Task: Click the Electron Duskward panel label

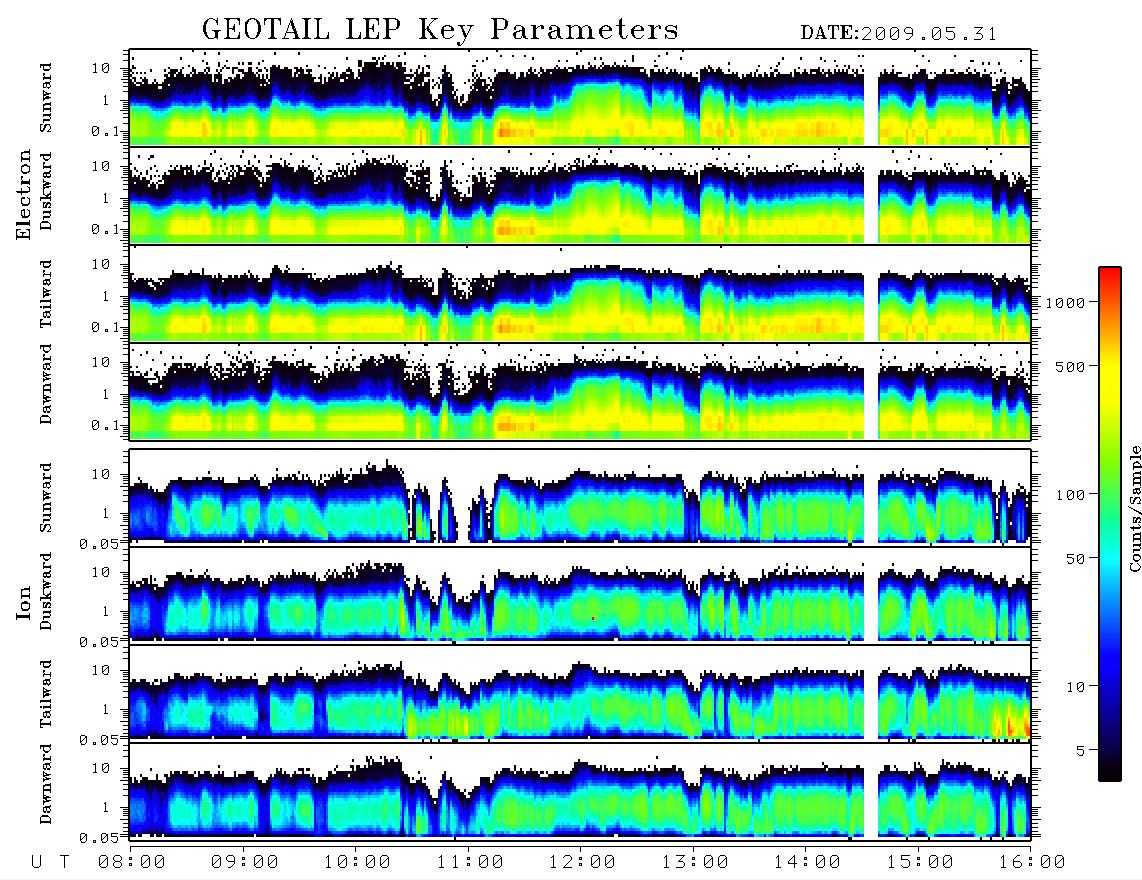Action: click(x=46, y=191)
